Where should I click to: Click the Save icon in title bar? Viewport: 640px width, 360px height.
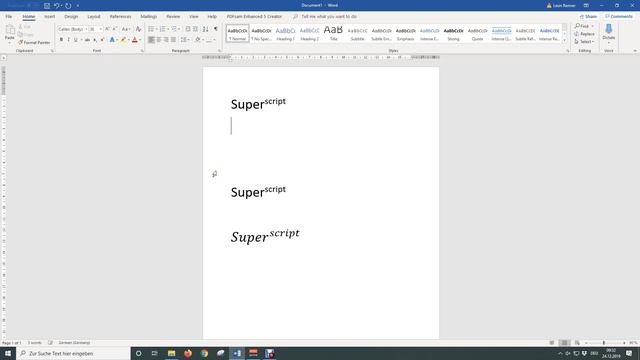coord(47,6)
